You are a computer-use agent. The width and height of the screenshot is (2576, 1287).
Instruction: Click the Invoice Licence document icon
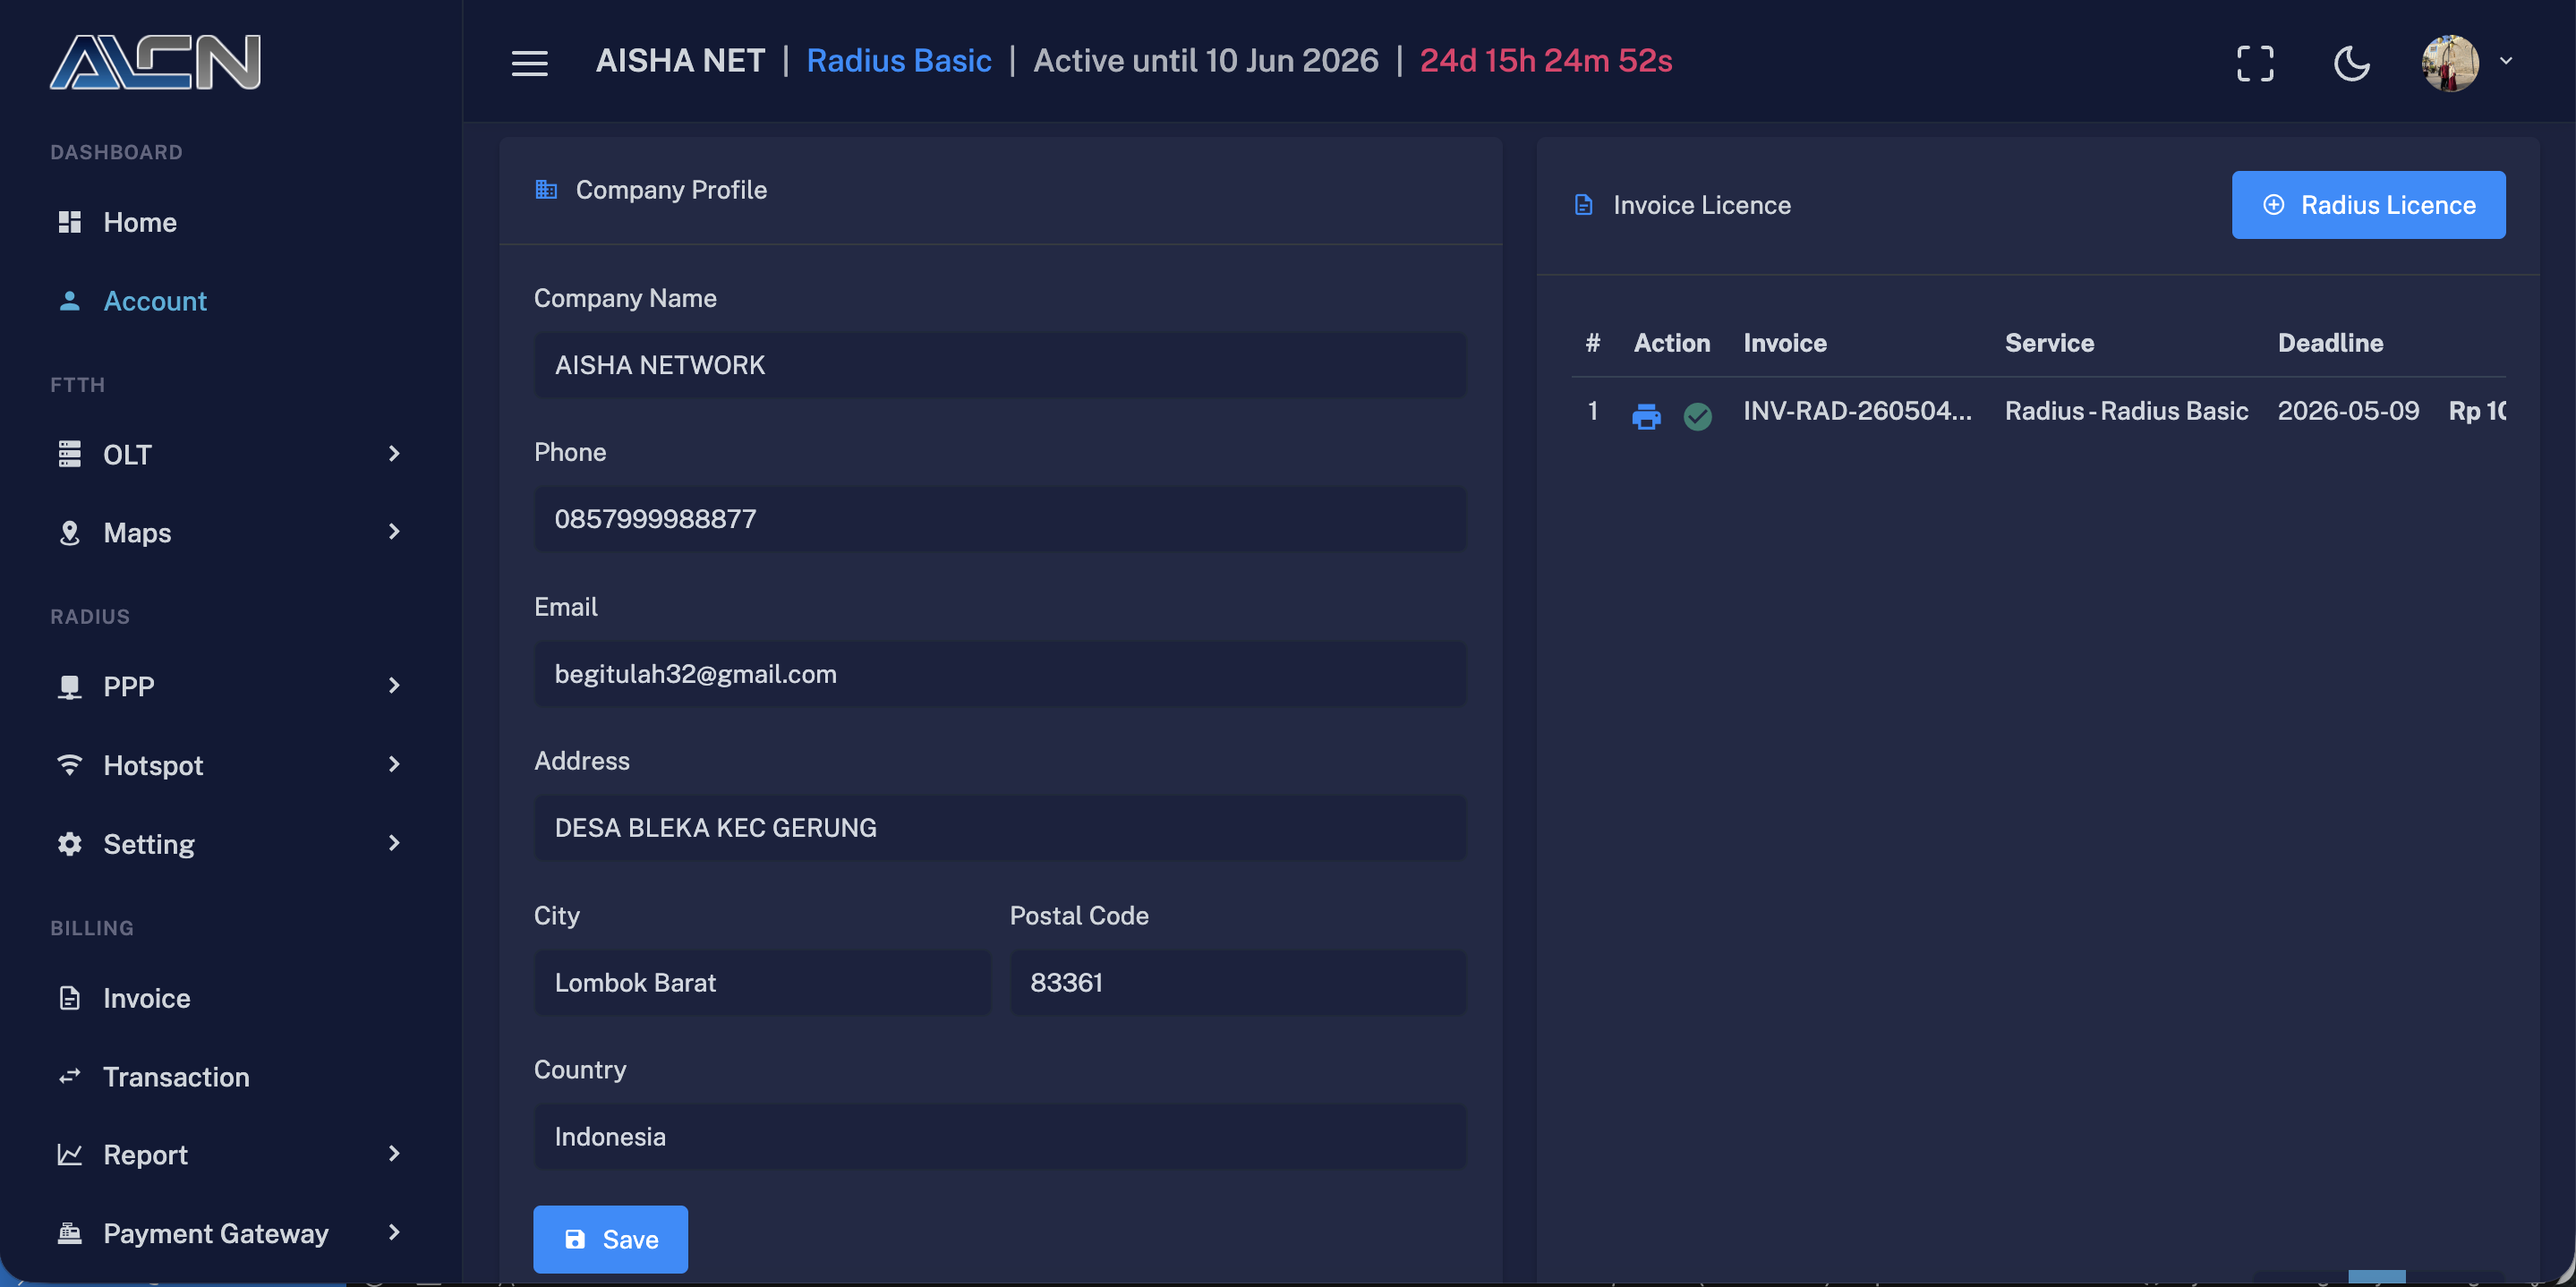[1583, 205]
